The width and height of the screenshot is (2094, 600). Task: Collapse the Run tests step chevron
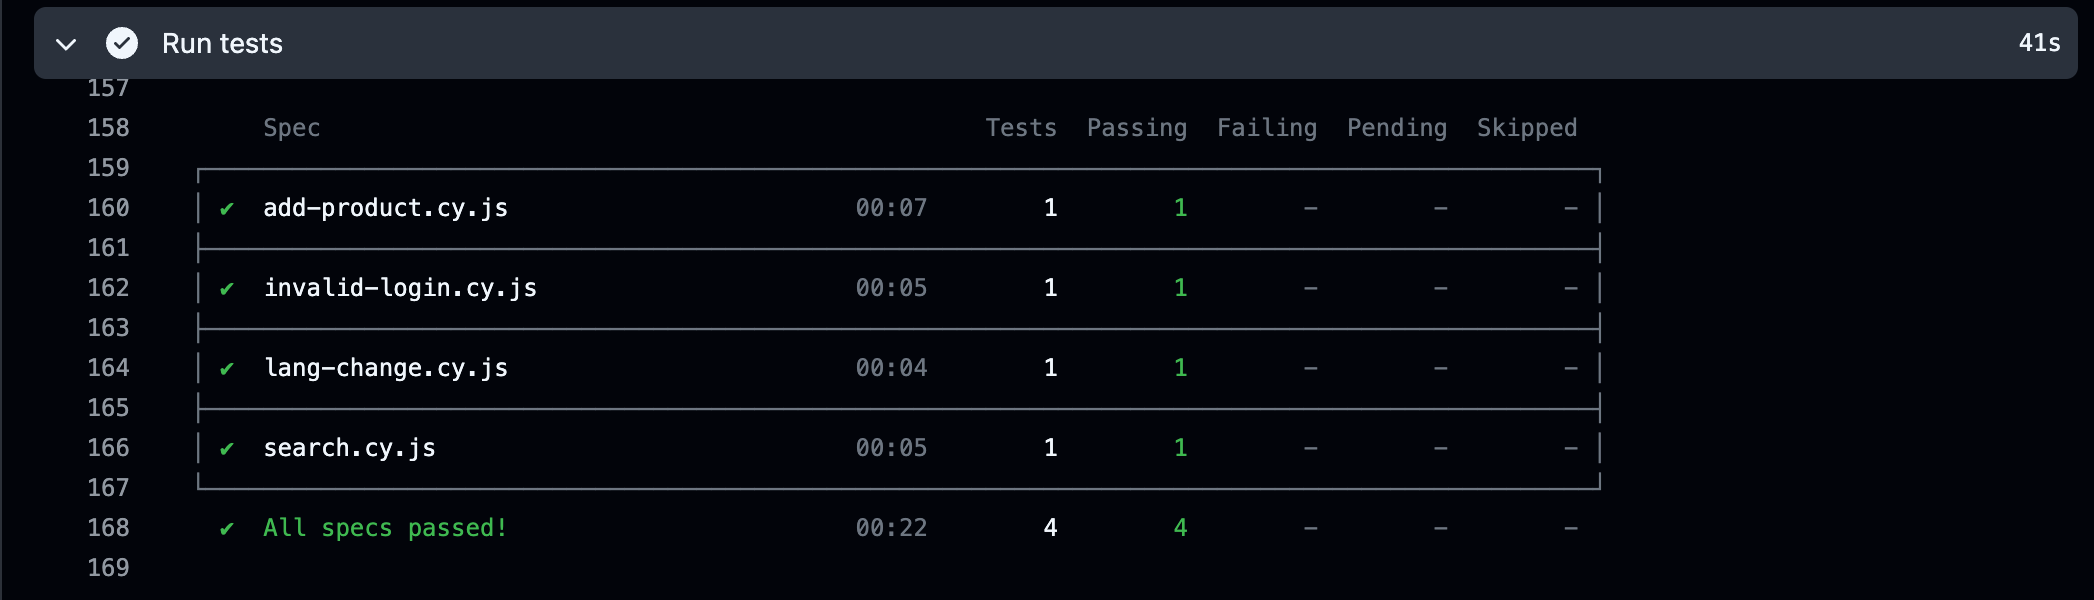(x=66, y=44)
